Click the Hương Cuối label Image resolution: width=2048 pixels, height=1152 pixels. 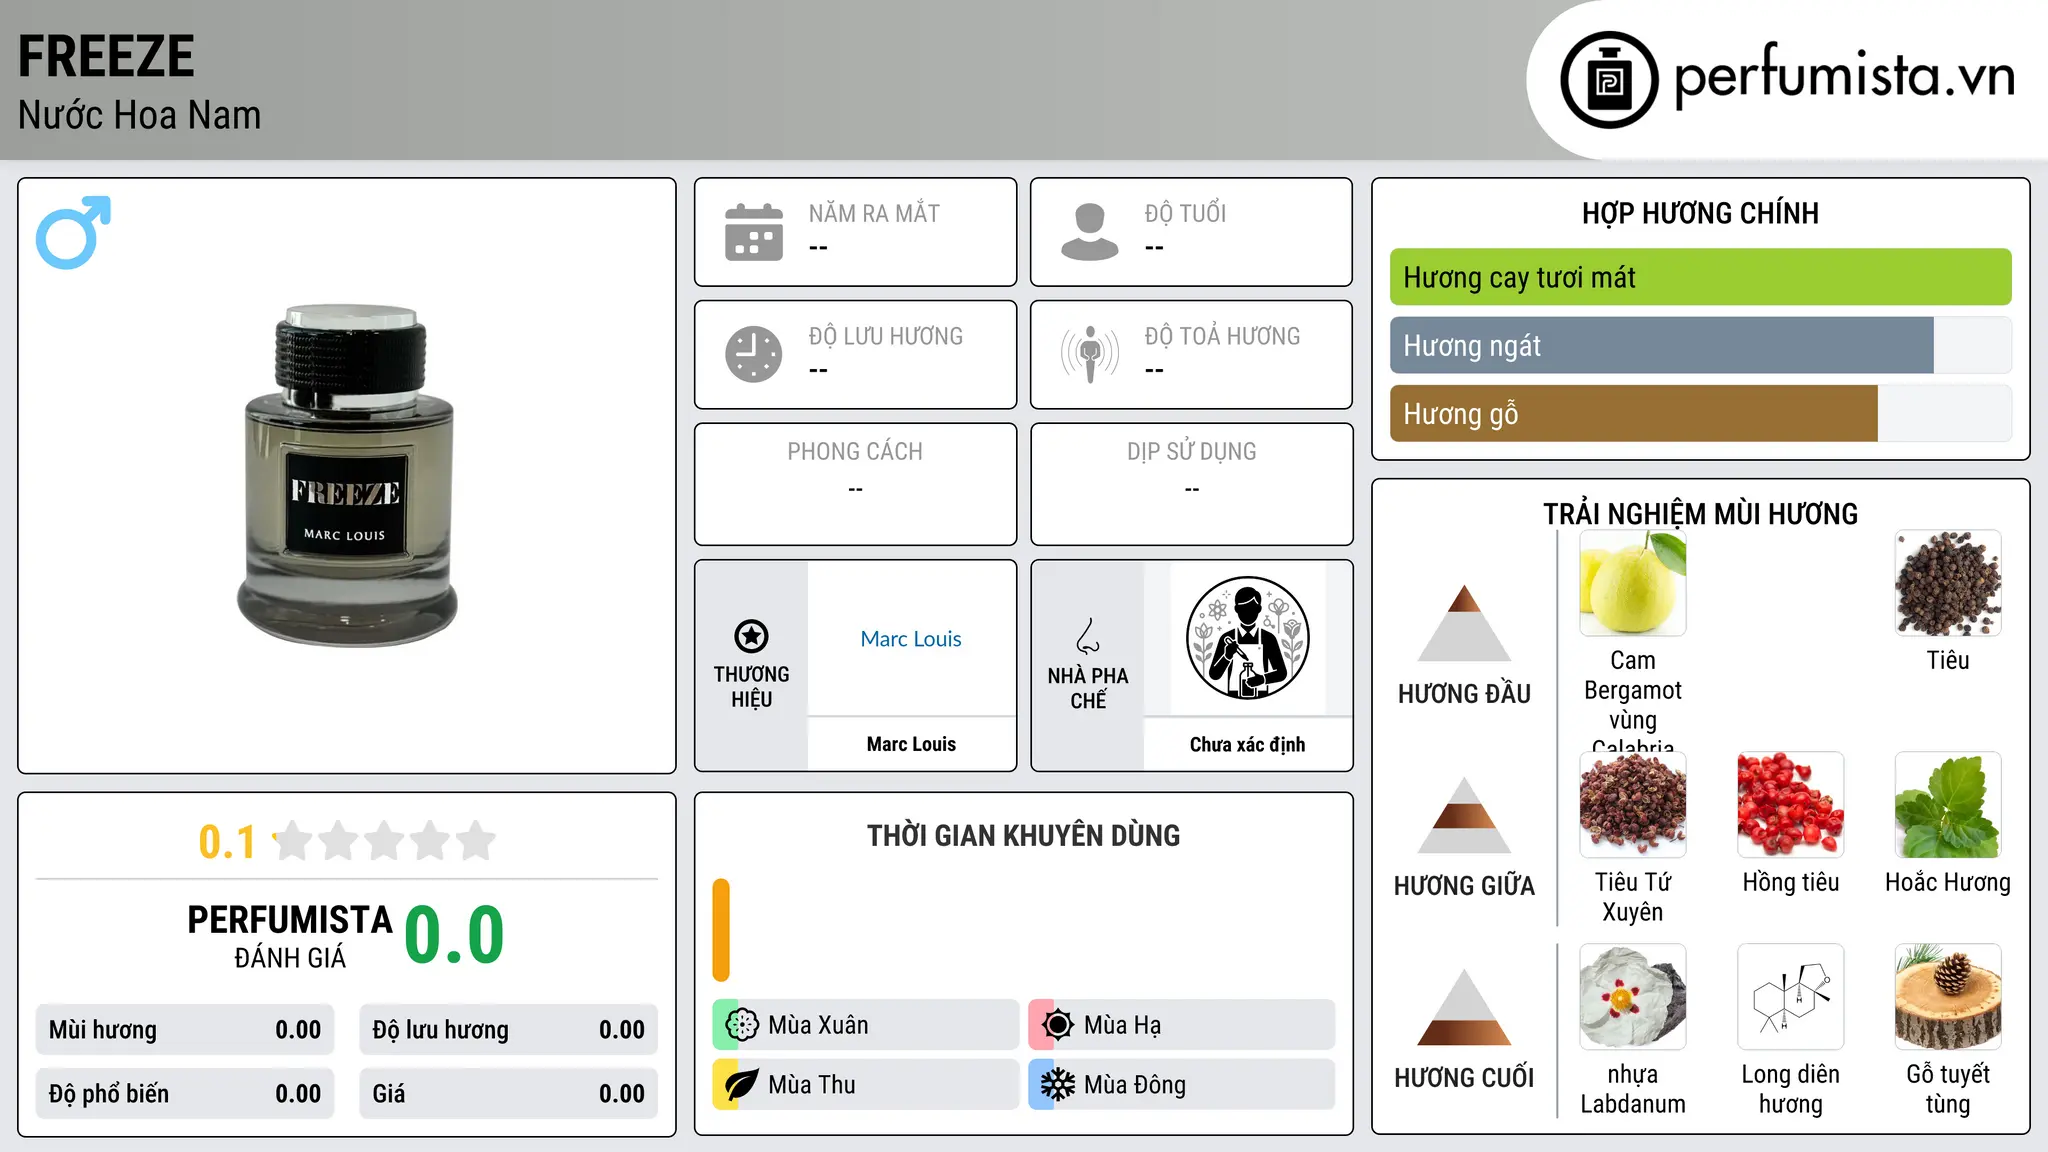[1464, 1078]
